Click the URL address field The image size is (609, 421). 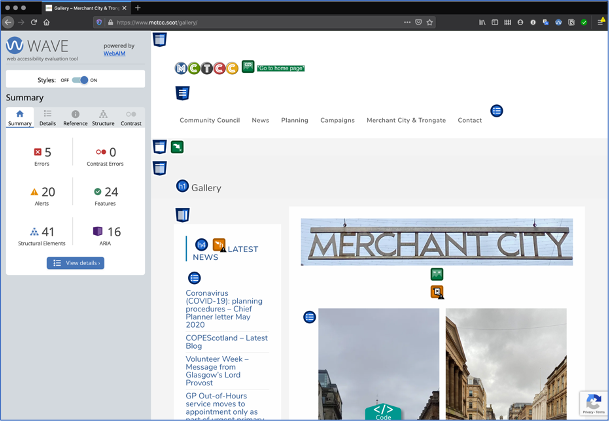256,23
